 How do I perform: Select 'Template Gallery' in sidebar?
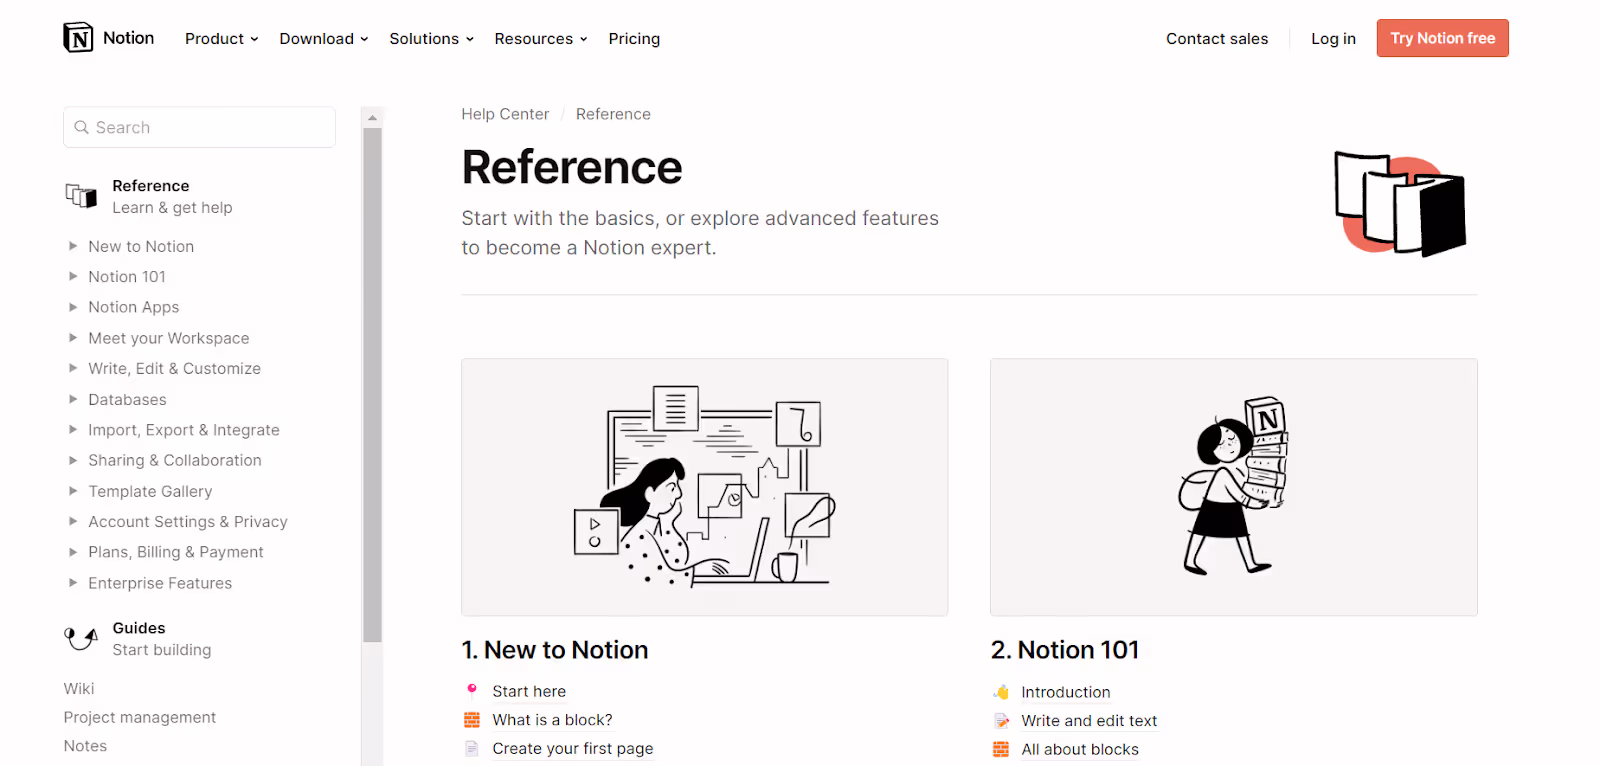click(x=150, y=491)
